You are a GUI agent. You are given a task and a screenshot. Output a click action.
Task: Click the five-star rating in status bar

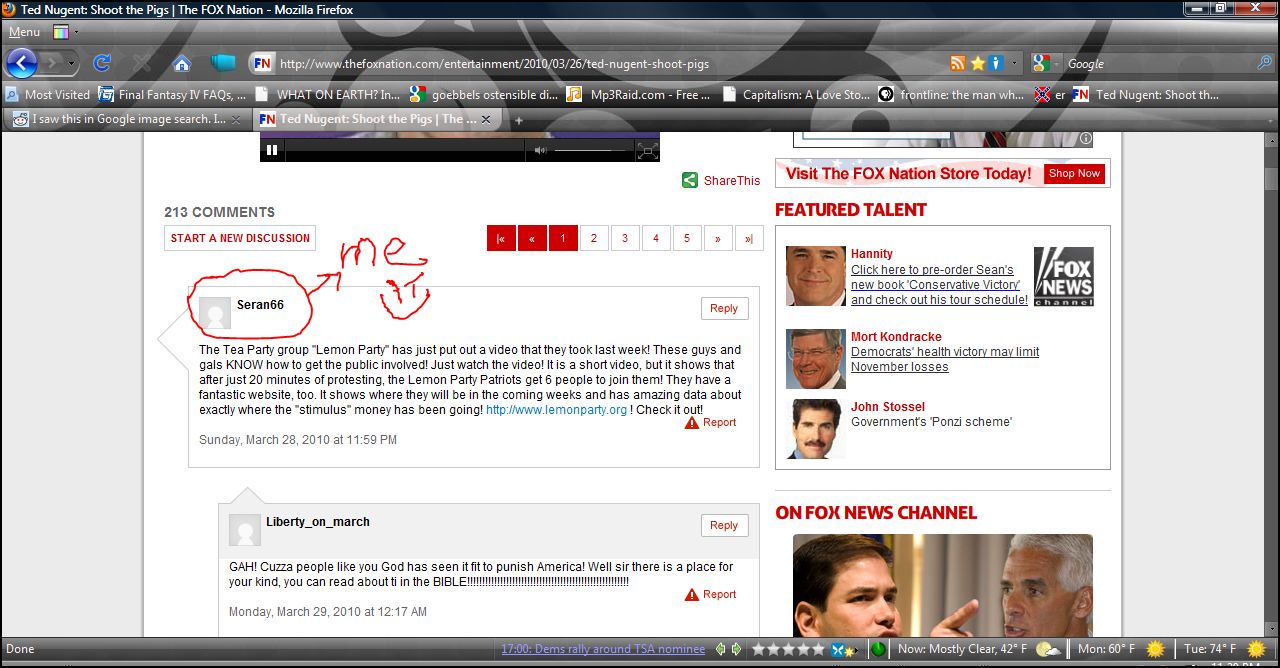tap(788, 649)
